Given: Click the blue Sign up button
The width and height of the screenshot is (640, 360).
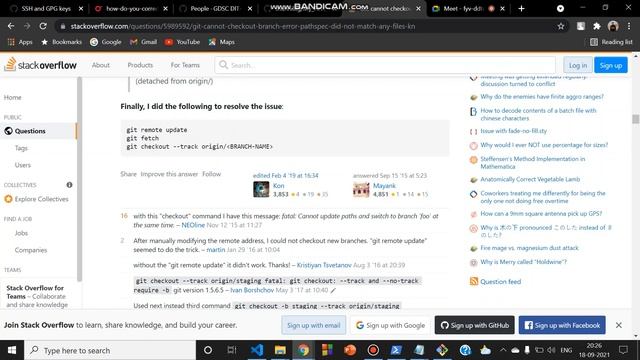Looking at the screenshot, I should pos(611,65).
